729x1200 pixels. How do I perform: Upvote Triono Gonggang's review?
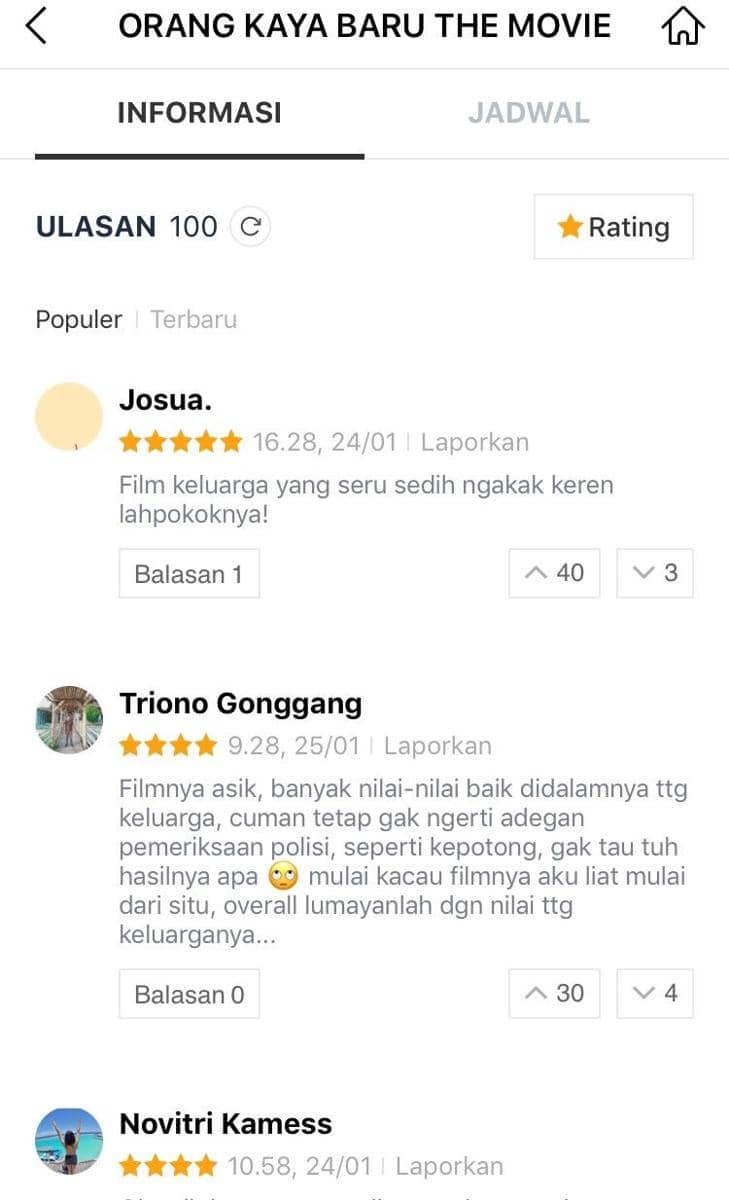coord(554,993)
